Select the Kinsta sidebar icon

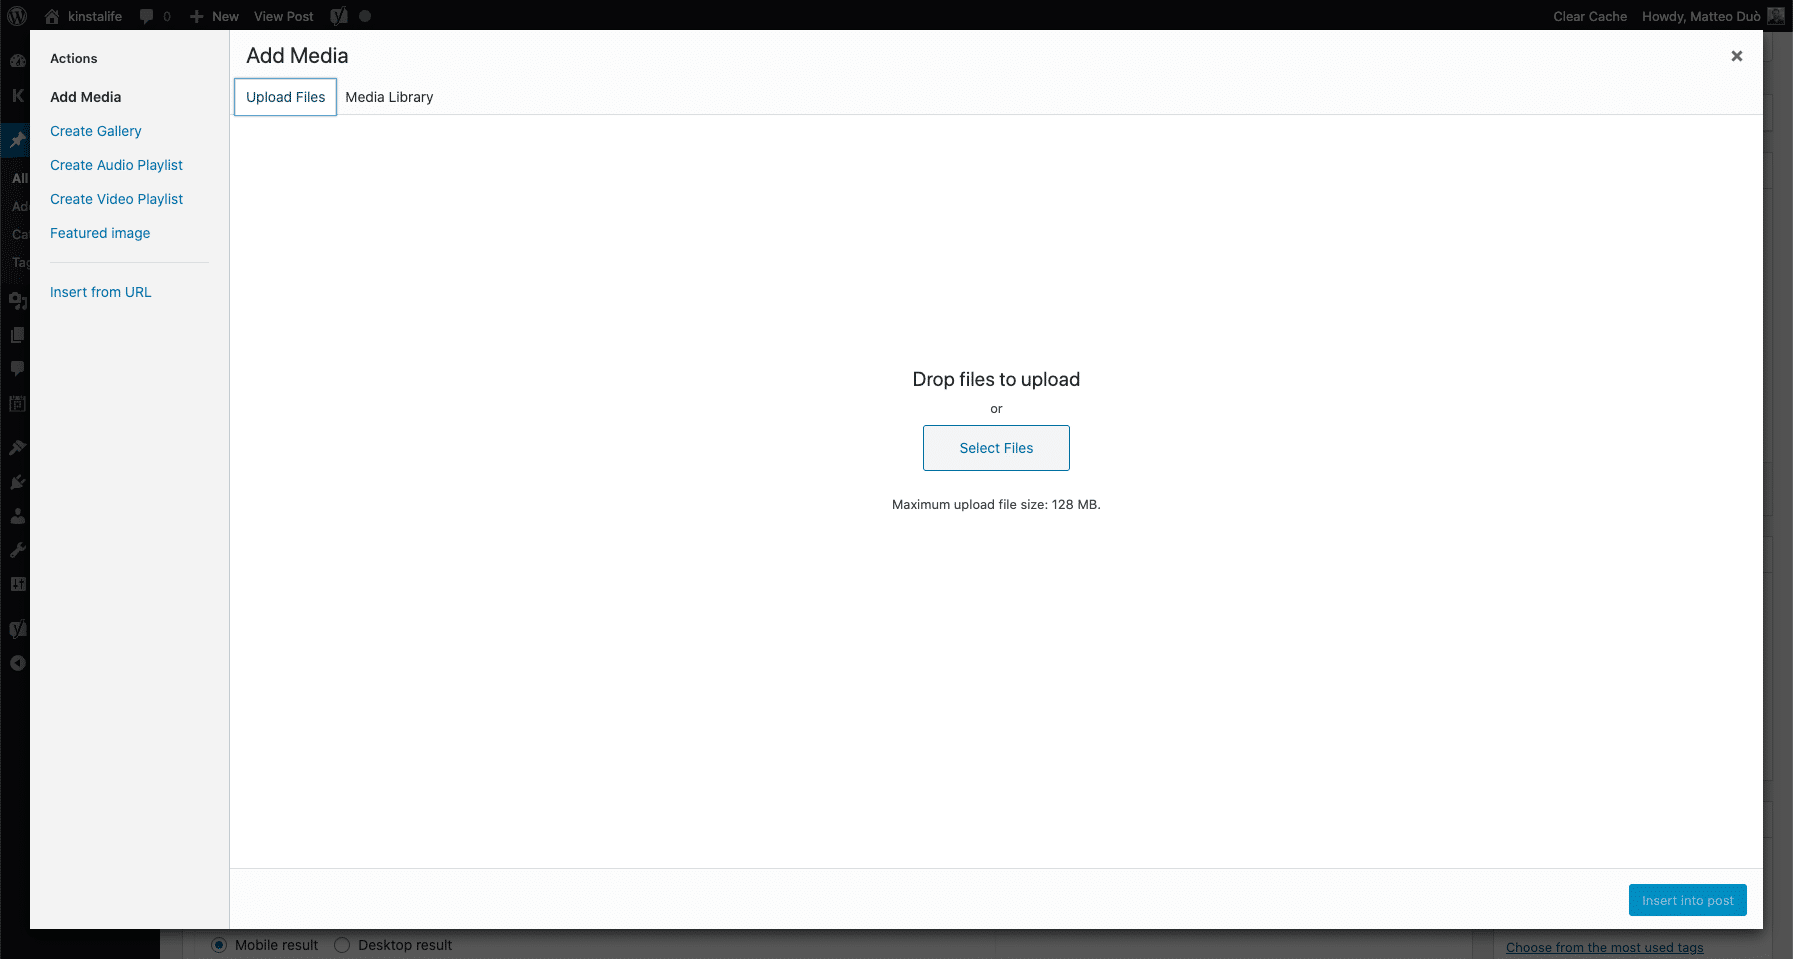[16, 96]
